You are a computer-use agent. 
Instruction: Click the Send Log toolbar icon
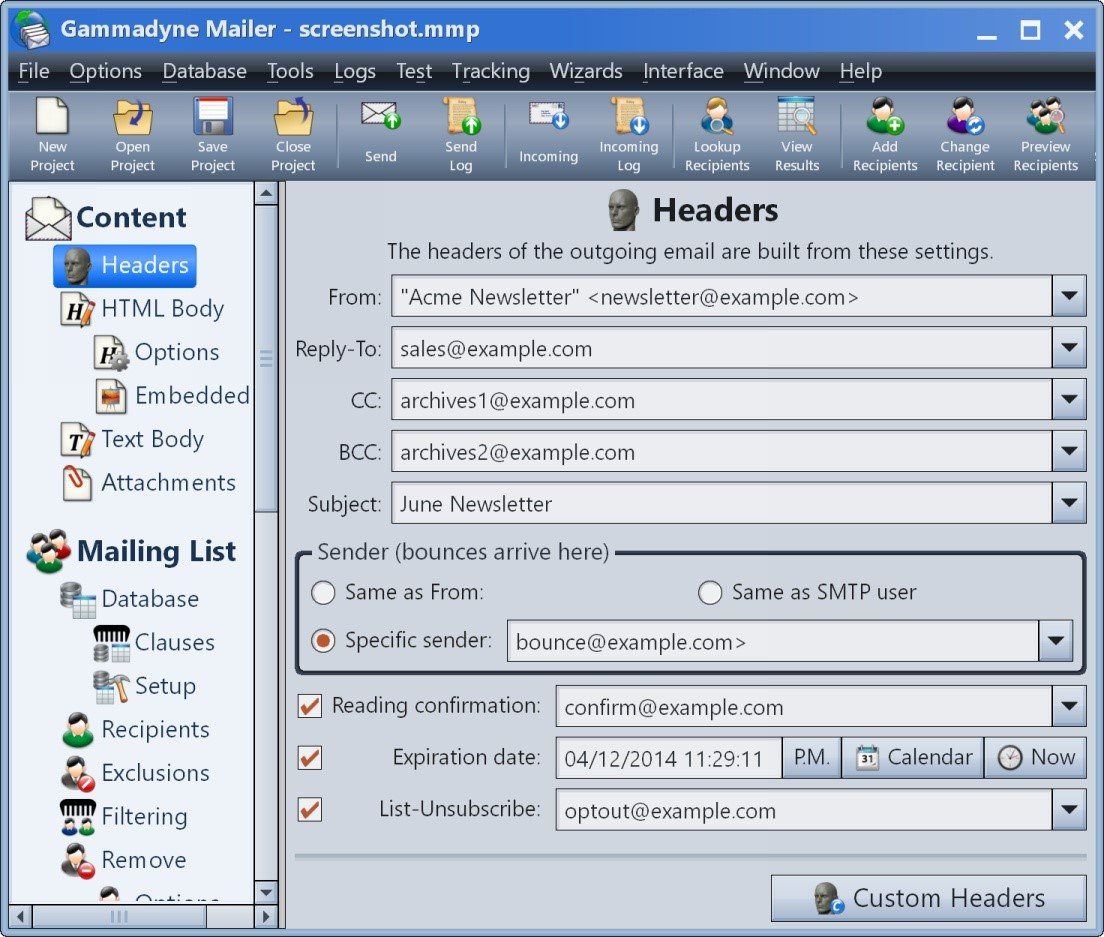point(461,135)
